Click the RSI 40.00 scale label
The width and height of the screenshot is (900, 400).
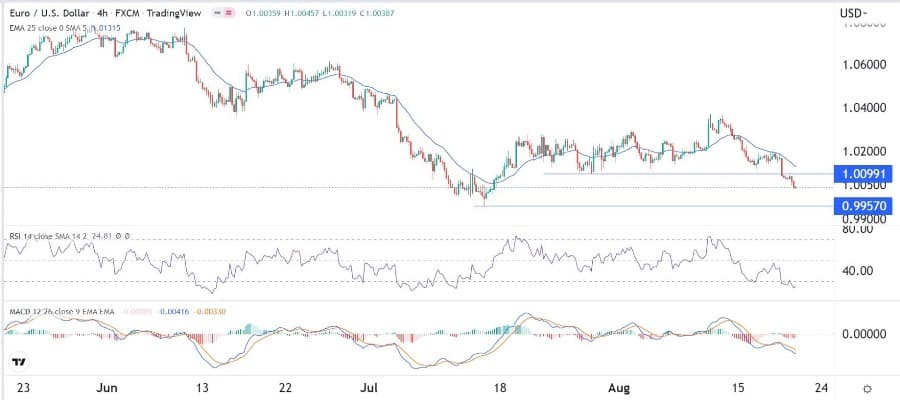pos(858,270)
